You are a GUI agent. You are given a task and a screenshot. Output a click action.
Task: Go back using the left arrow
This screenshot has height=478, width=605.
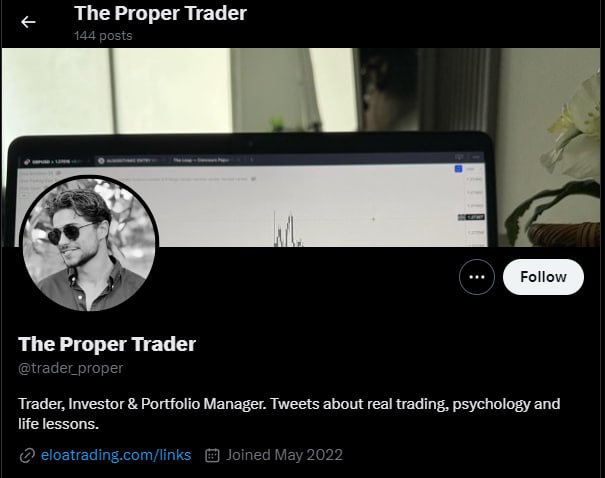pyautogui.click(x=28, y=22)
